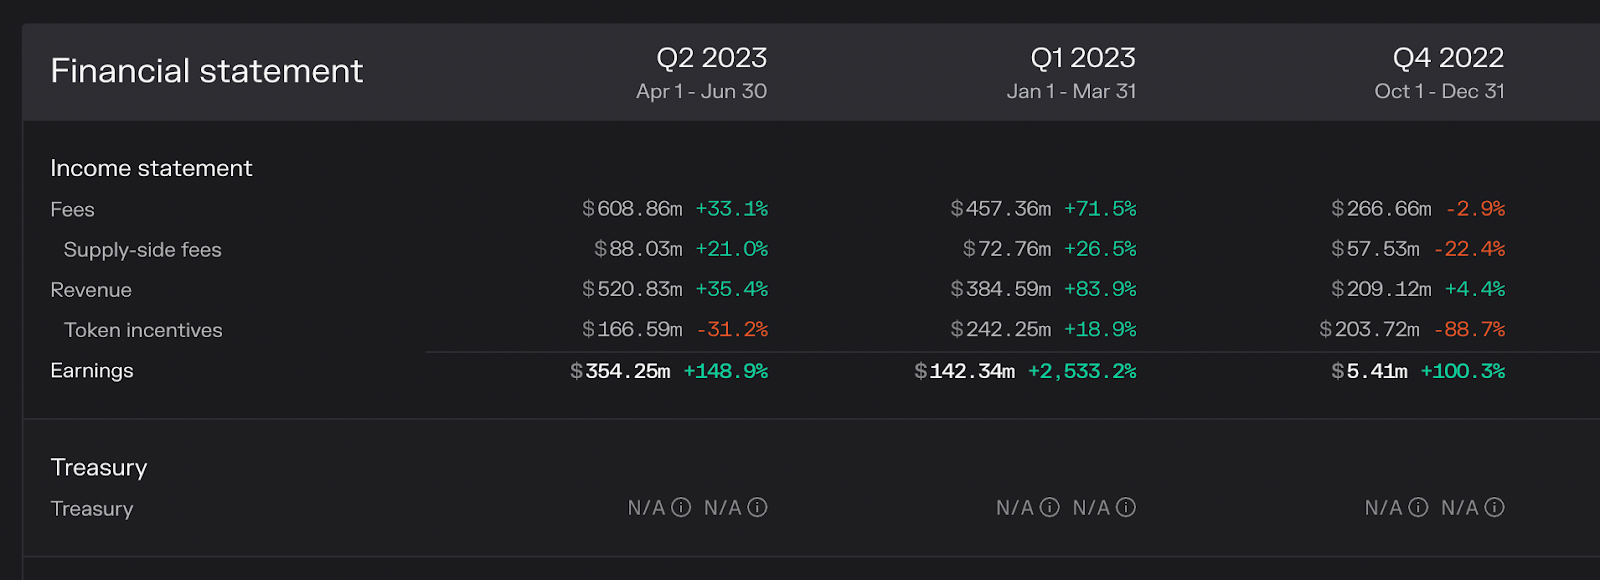Viewport: 1600px width, 580px height.
Task: Click the first info icon in Q1 2023 Treasury
Action: tap(1049, 508)
